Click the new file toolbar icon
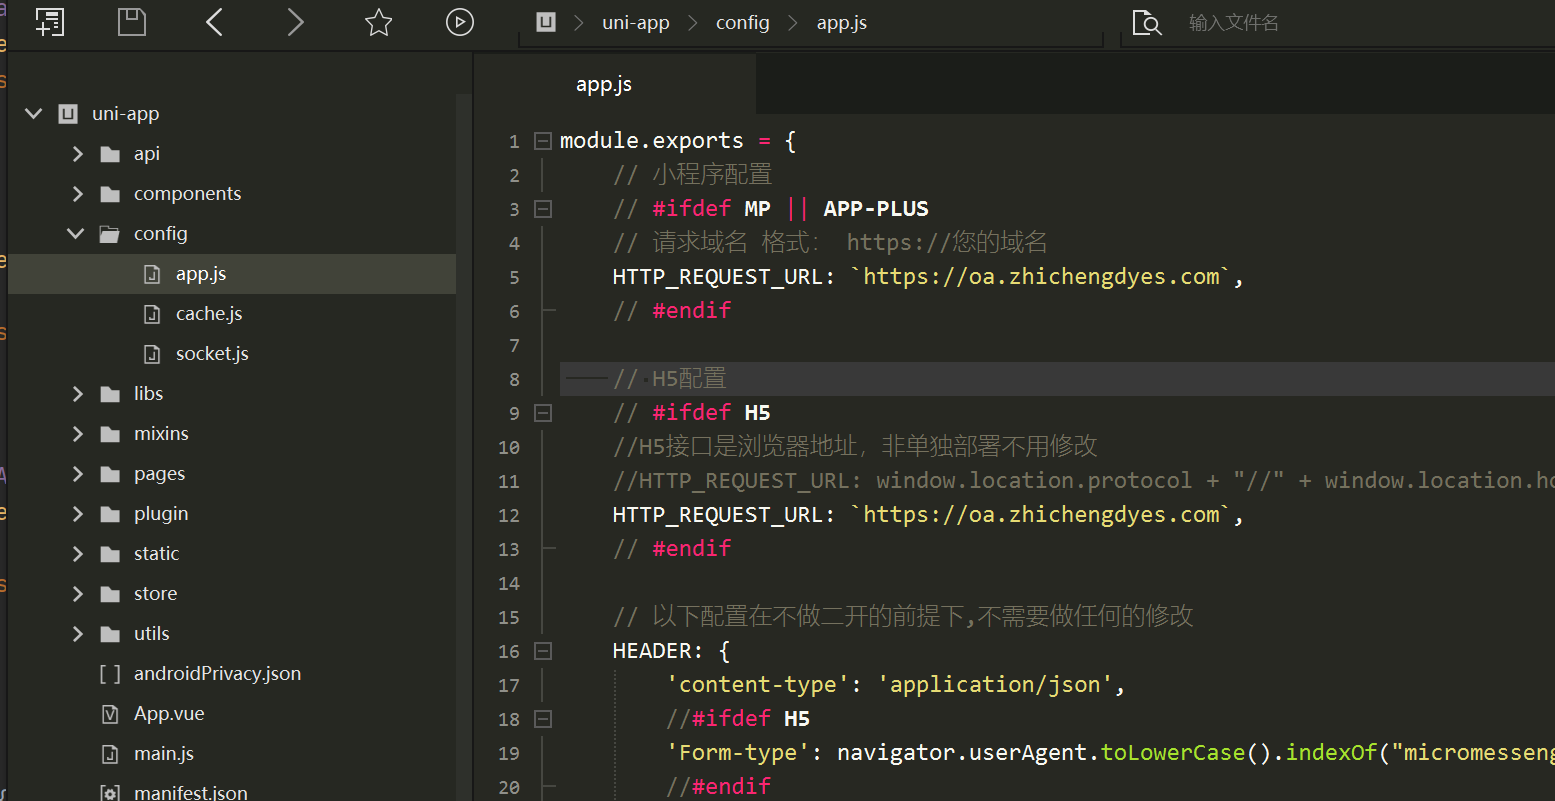1555x801 pixels. click(50, 22)
